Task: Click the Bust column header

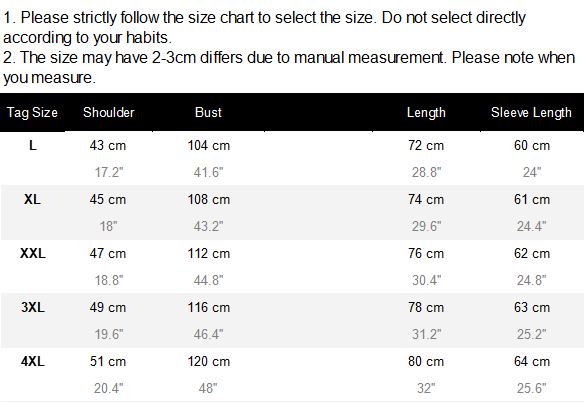Action: [208, 112]
